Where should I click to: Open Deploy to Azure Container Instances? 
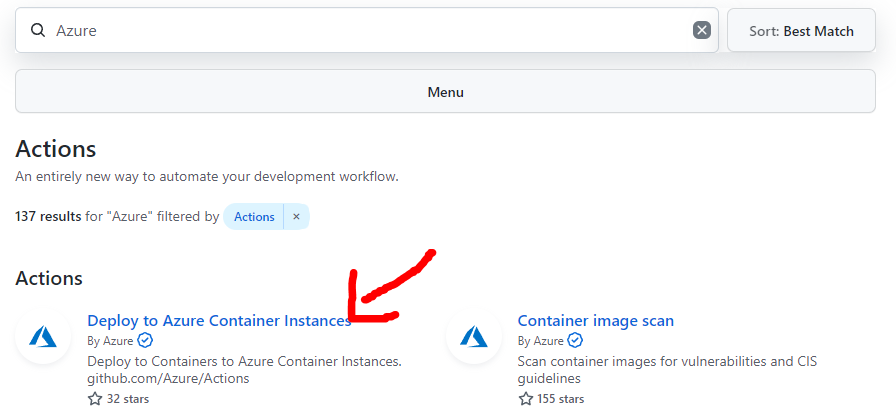click(219, 321)
